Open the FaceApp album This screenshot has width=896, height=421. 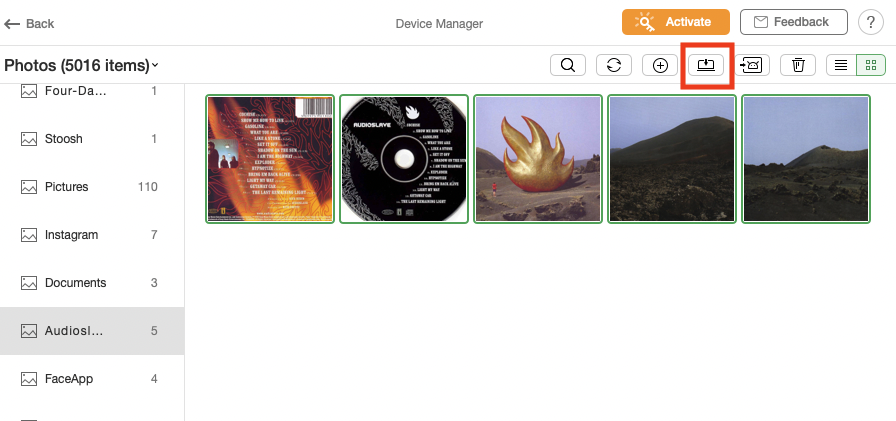pos(92,379)
